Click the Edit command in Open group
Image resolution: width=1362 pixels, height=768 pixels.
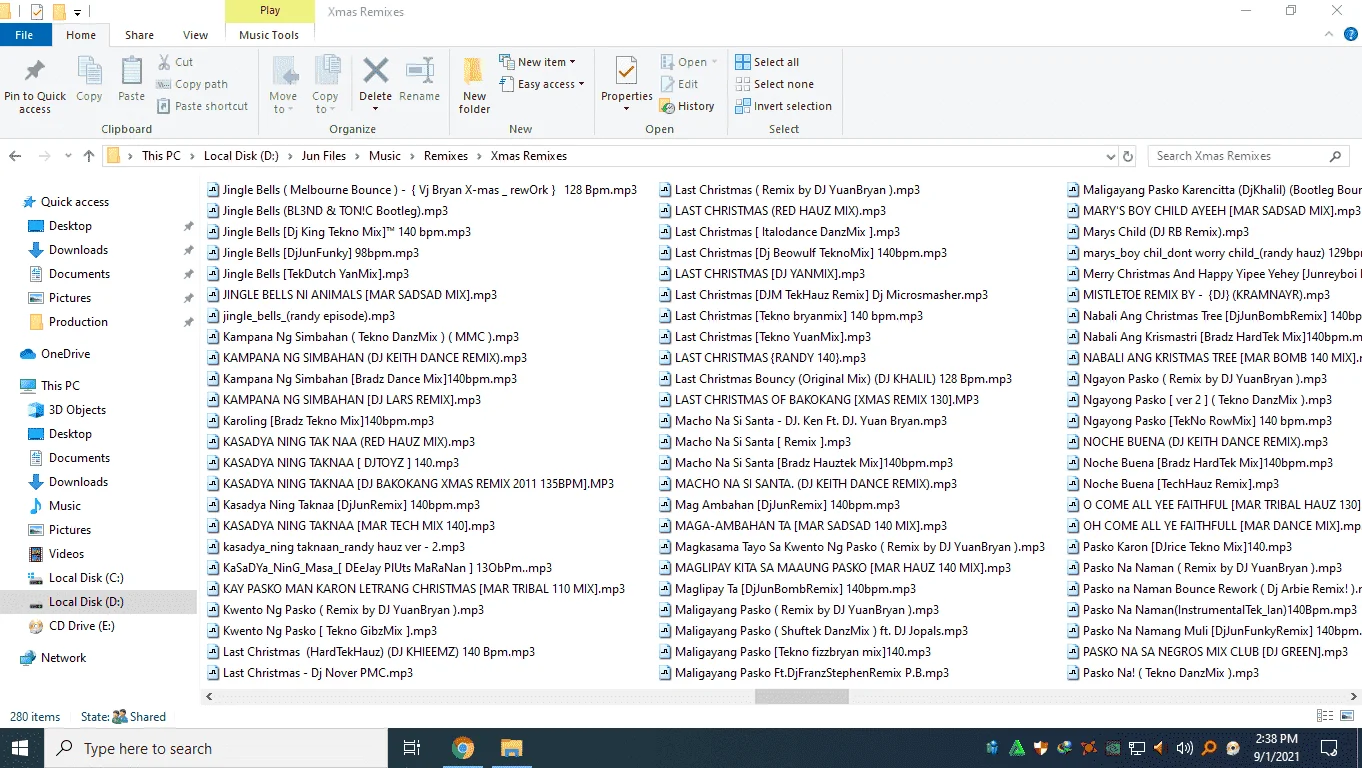679,84
